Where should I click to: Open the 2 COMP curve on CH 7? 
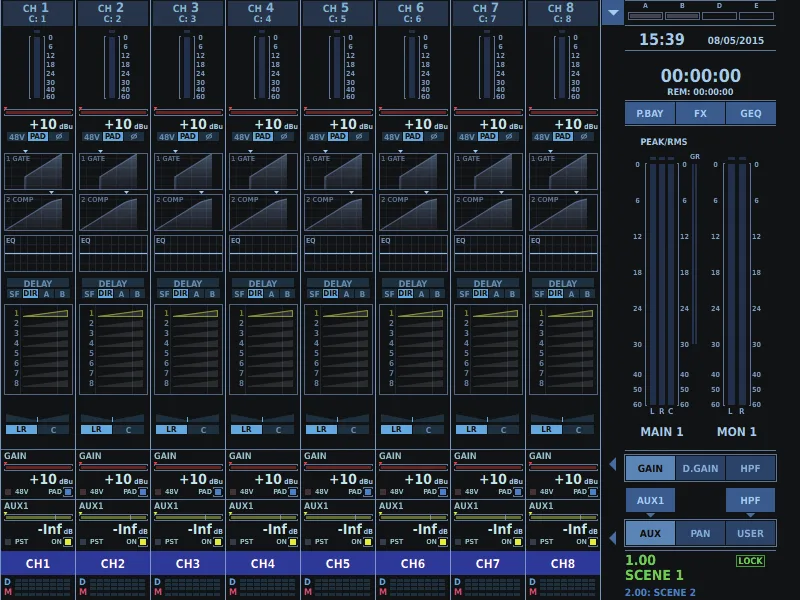488,212
